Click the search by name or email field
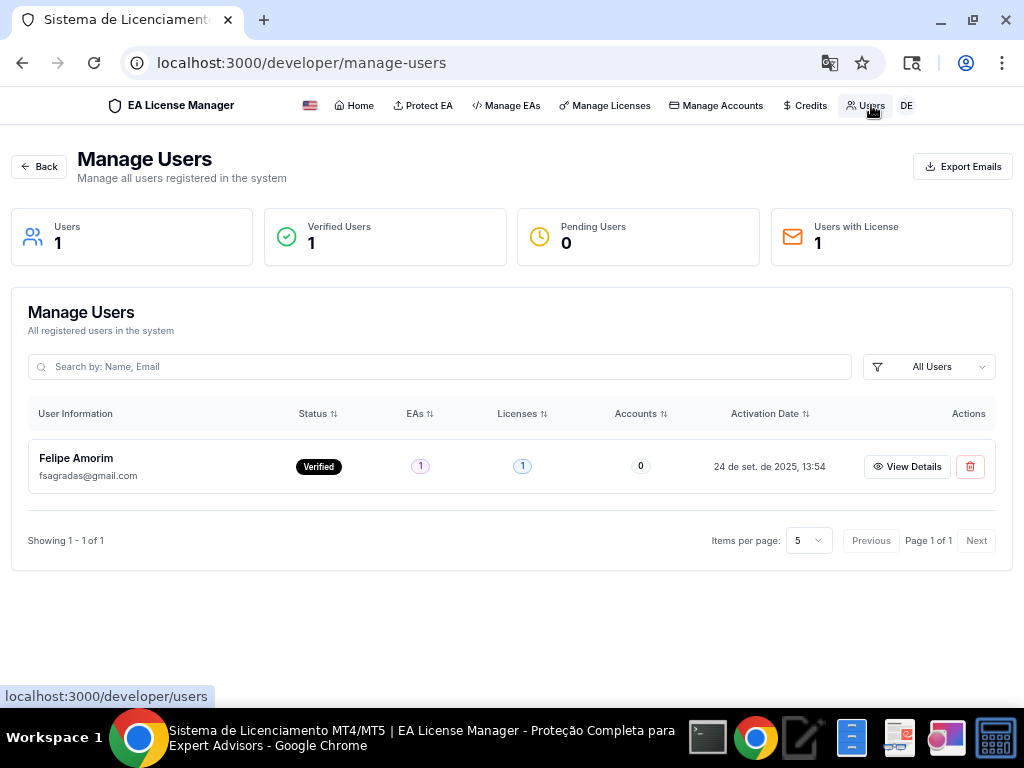 click(440, 367)
